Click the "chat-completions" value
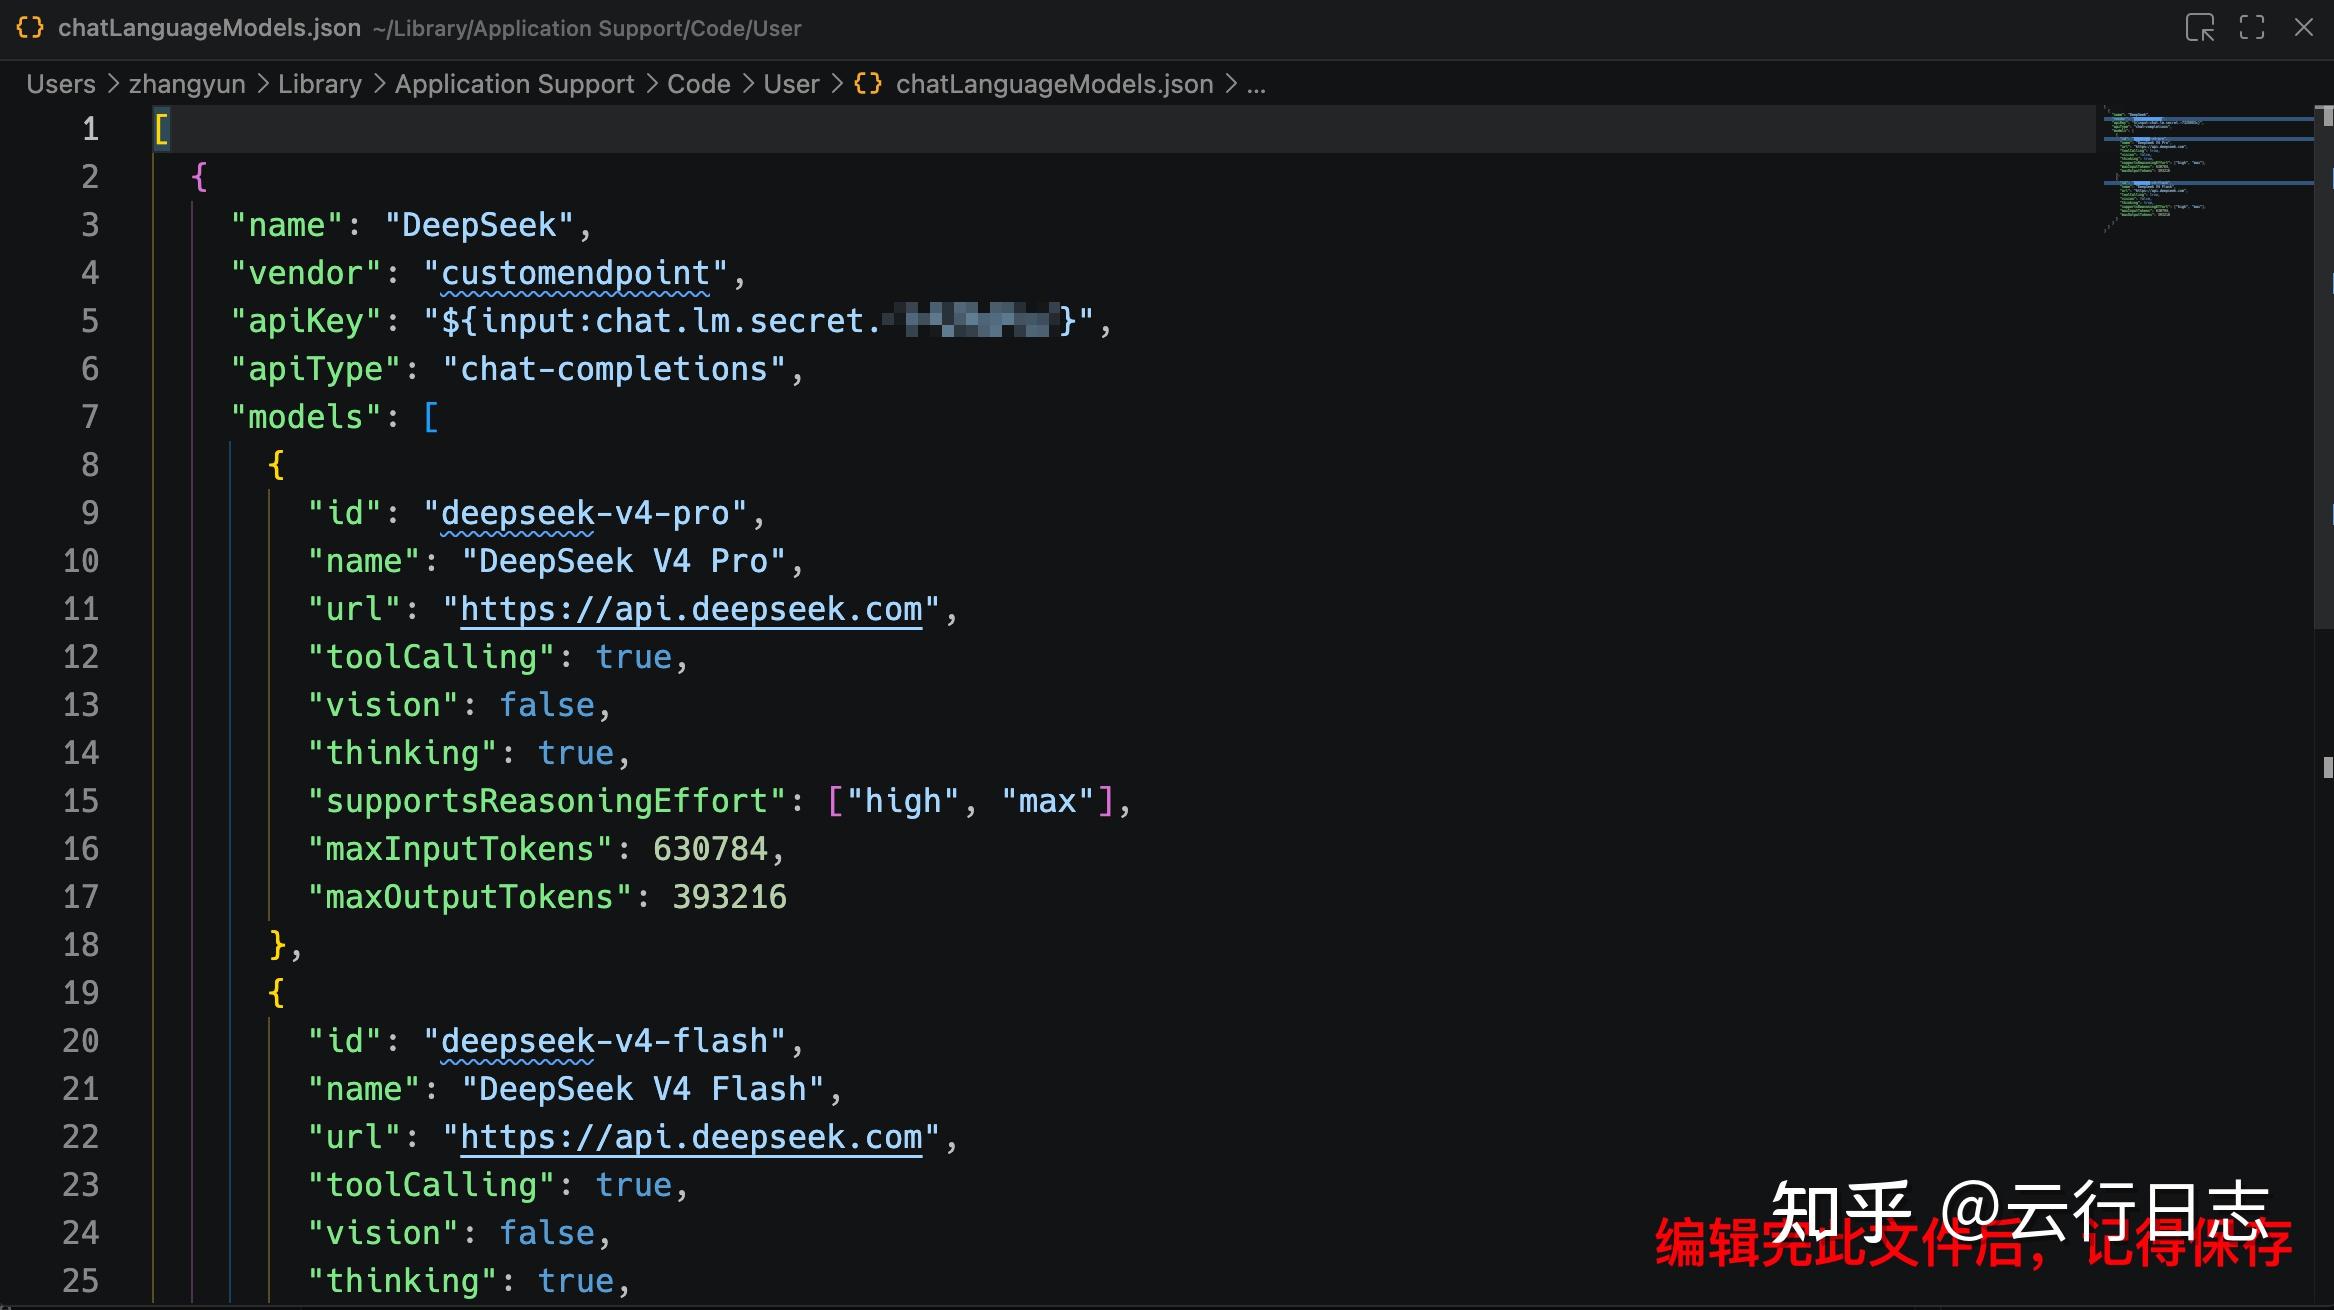The width and height of the screenshot is (2334, 1310). 614,369
